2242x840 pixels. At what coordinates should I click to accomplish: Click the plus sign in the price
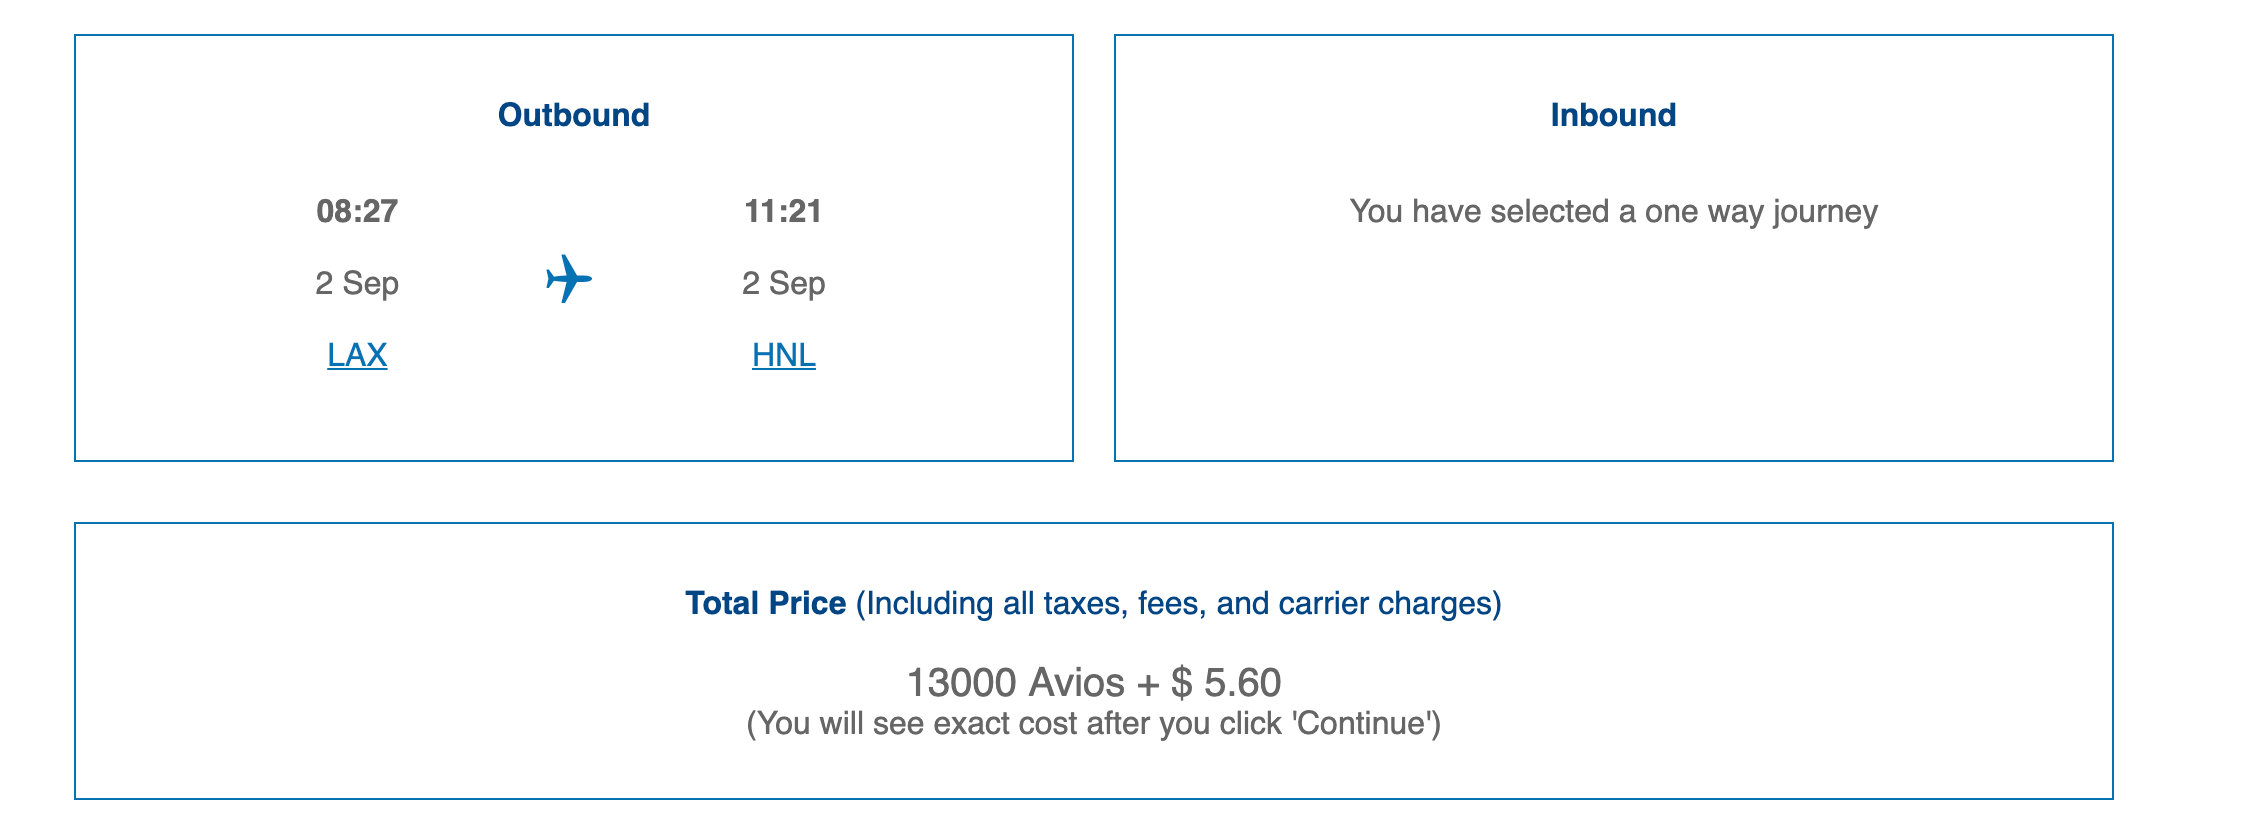point(1148,683)
